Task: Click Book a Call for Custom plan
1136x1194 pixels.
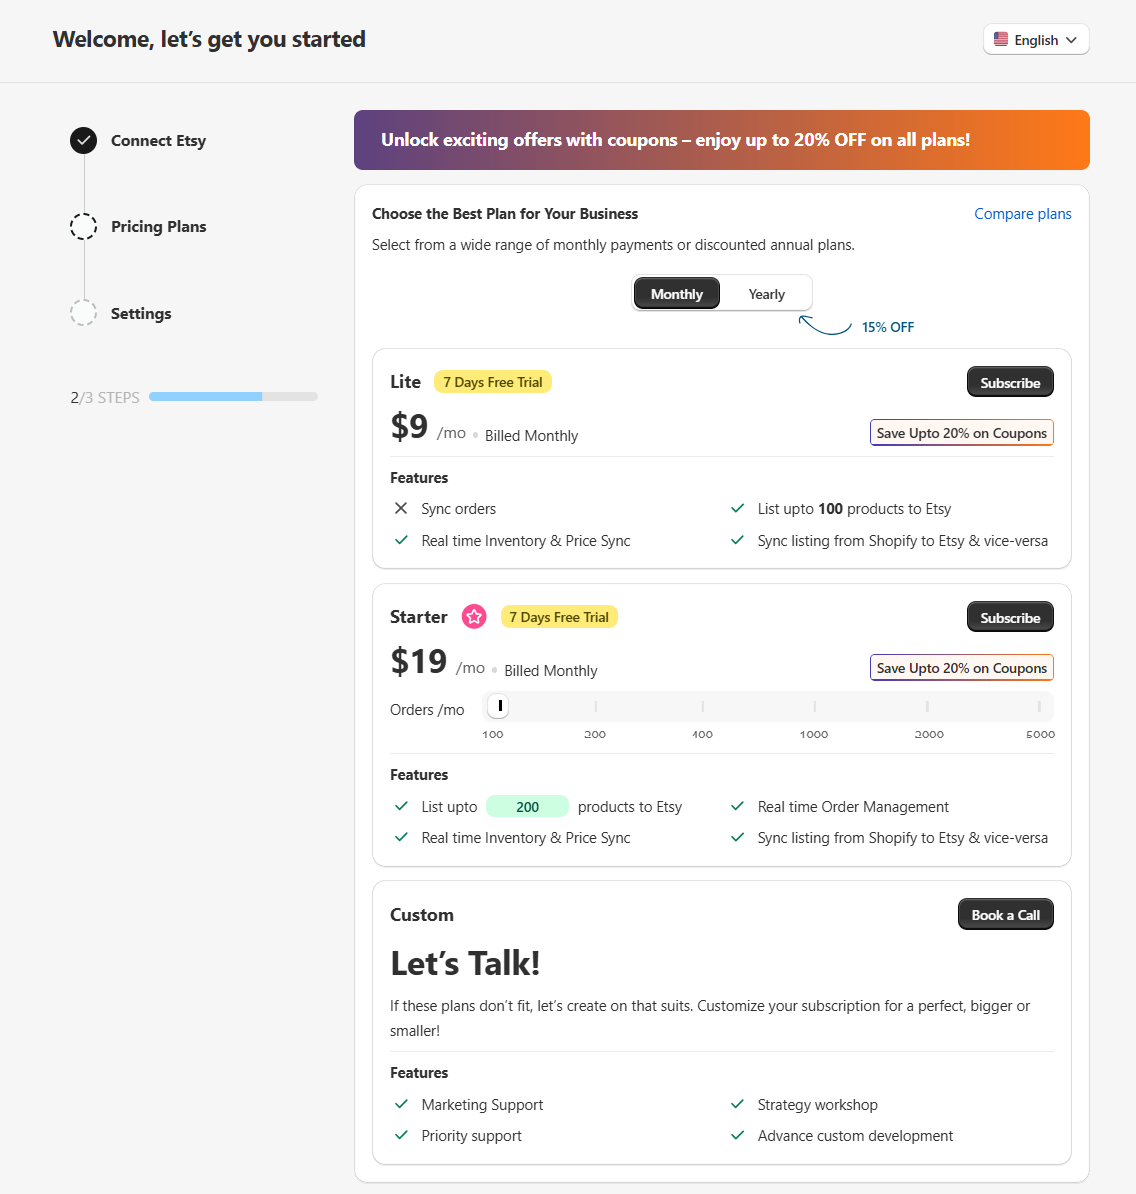Action: click(x=1005, y=915)
